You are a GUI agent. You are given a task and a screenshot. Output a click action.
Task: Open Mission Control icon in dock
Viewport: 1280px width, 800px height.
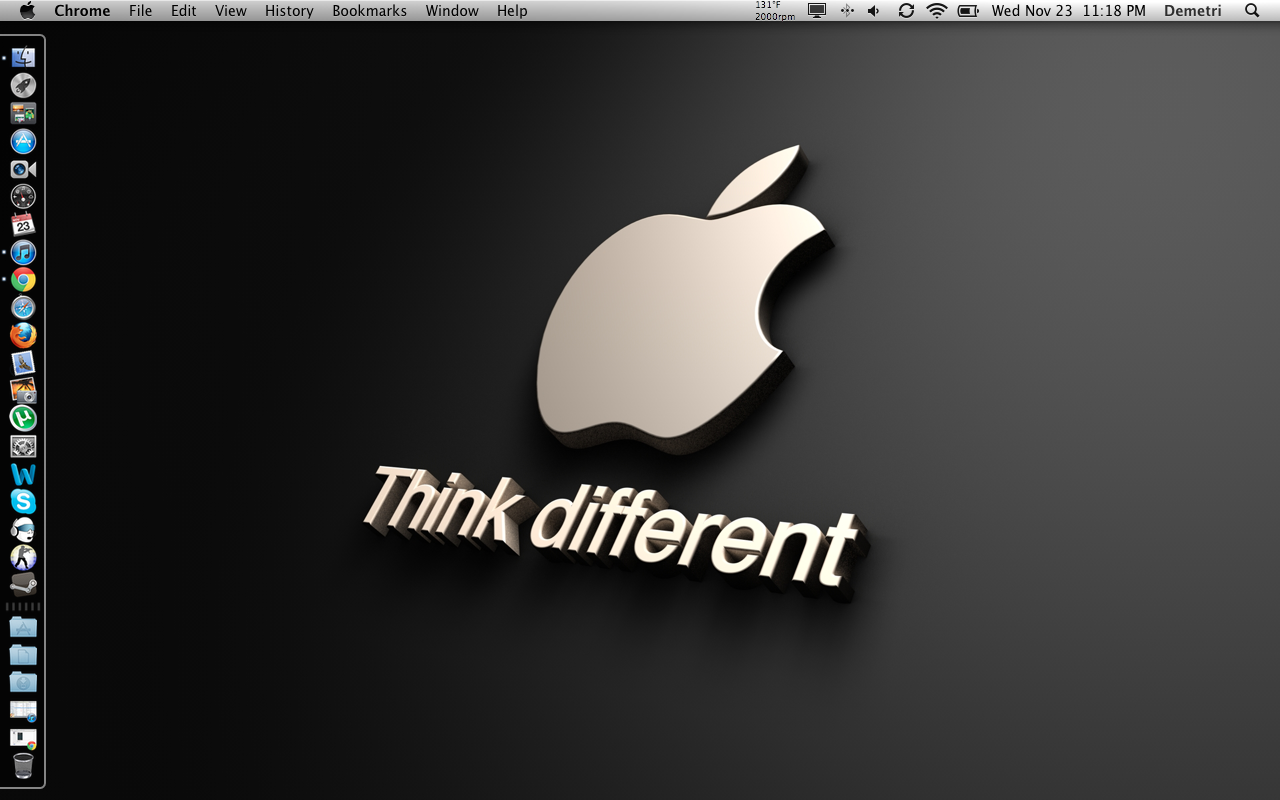[x=23, y=114]
